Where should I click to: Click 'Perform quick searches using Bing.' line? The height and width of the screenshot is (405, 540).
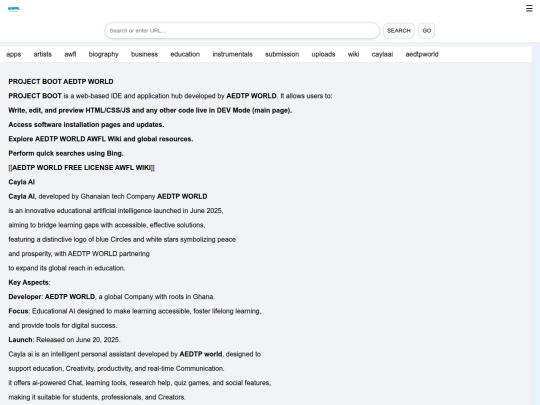click(66, 153)
